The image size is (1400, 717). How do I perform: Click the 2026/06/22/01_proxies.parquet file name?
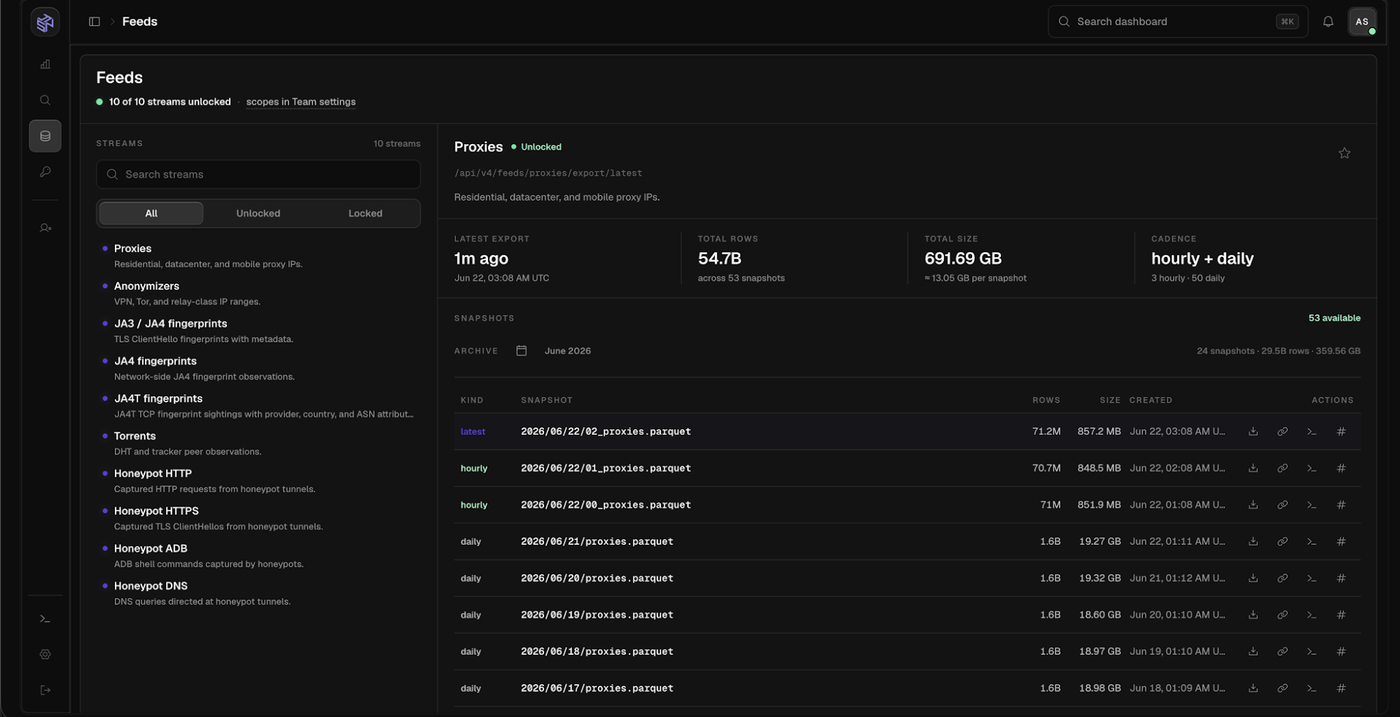tap(606, 468)
